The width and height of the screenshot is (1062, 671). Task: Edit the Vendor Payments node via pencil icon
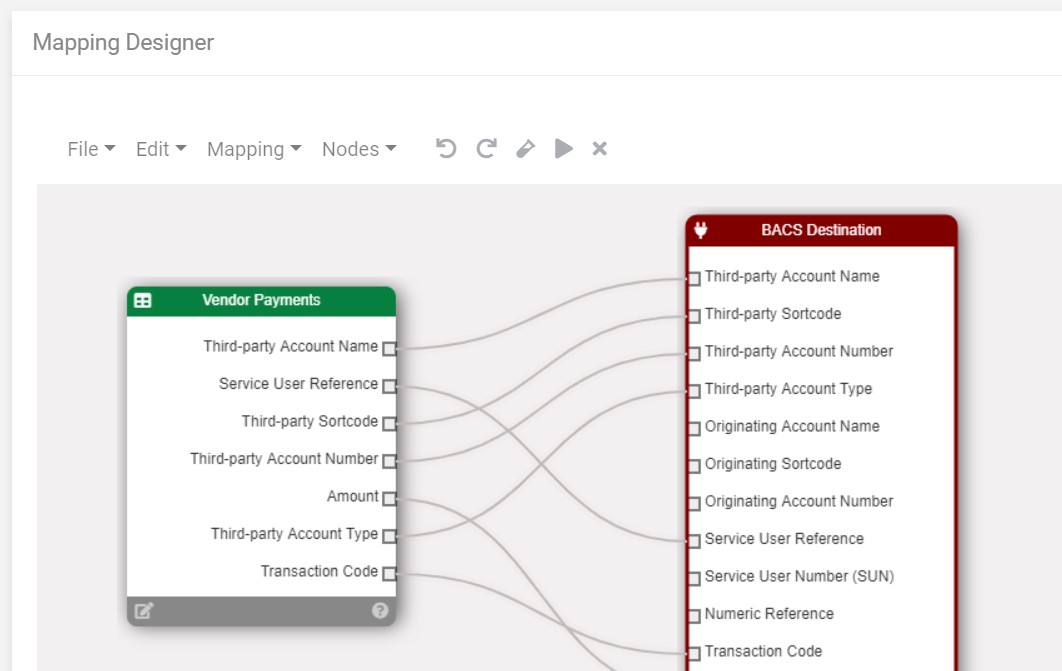tap(144, 611)
